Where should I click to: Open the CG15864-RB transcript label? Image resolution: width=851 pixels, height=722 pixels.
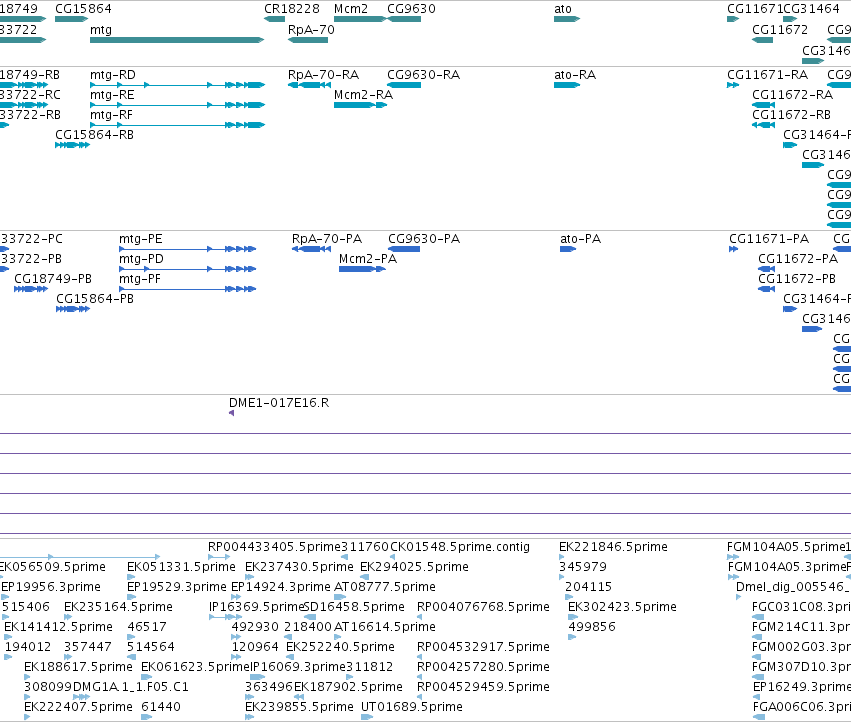94,135
